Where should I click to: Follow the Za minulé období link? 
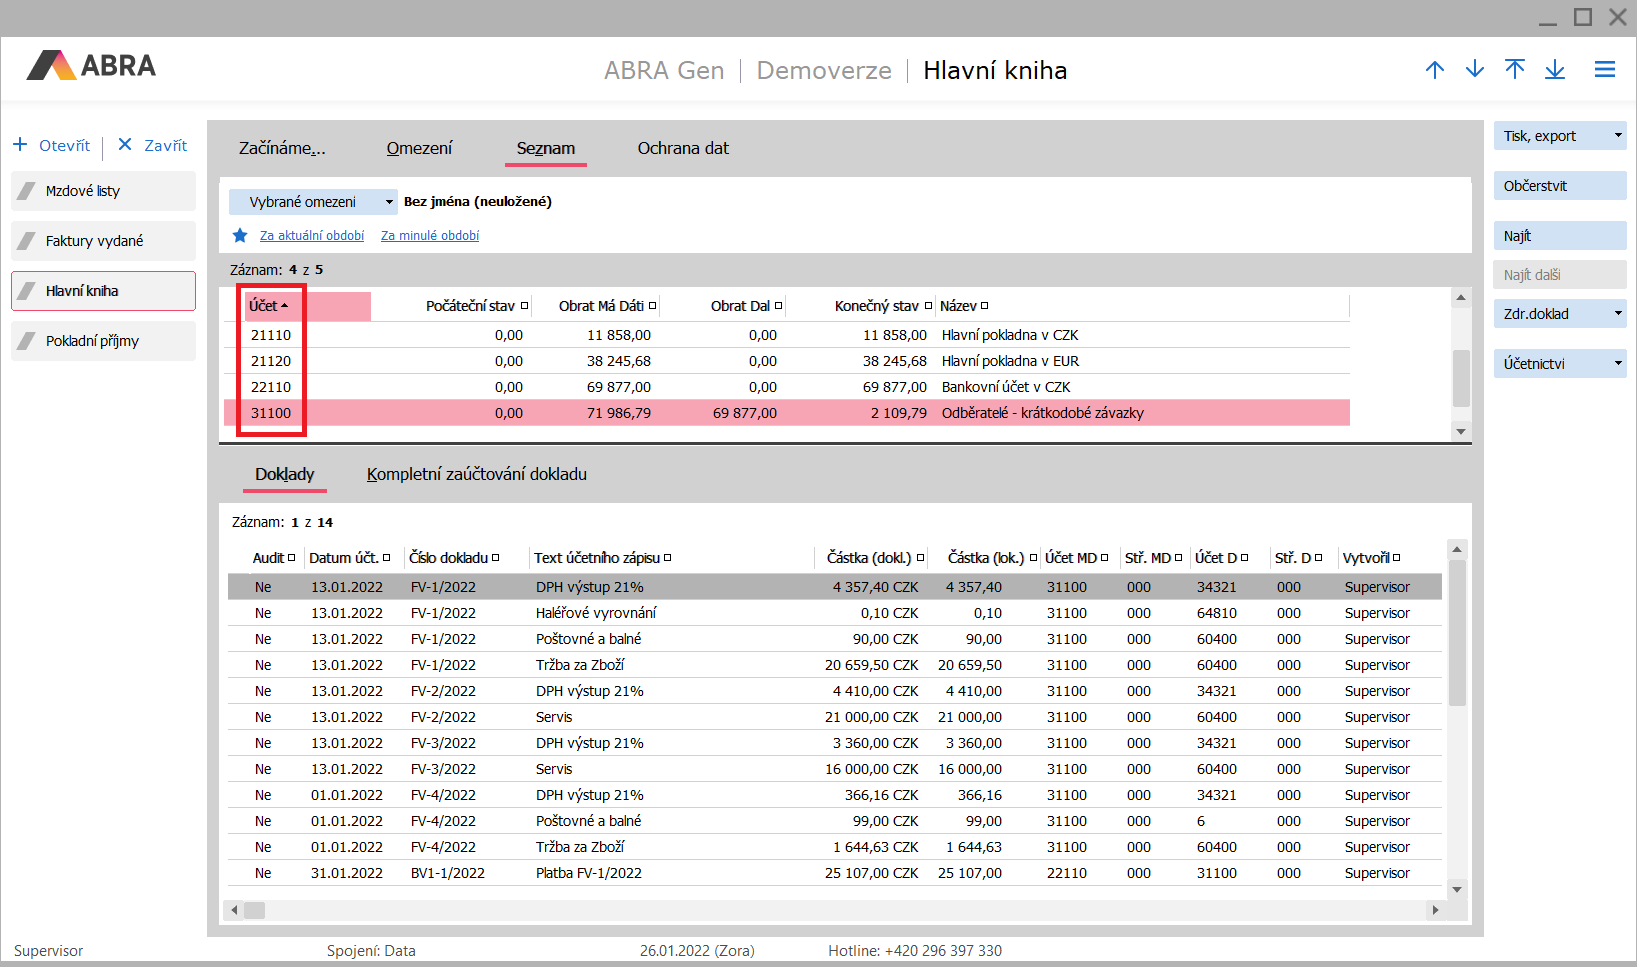[x=430, y=236]
